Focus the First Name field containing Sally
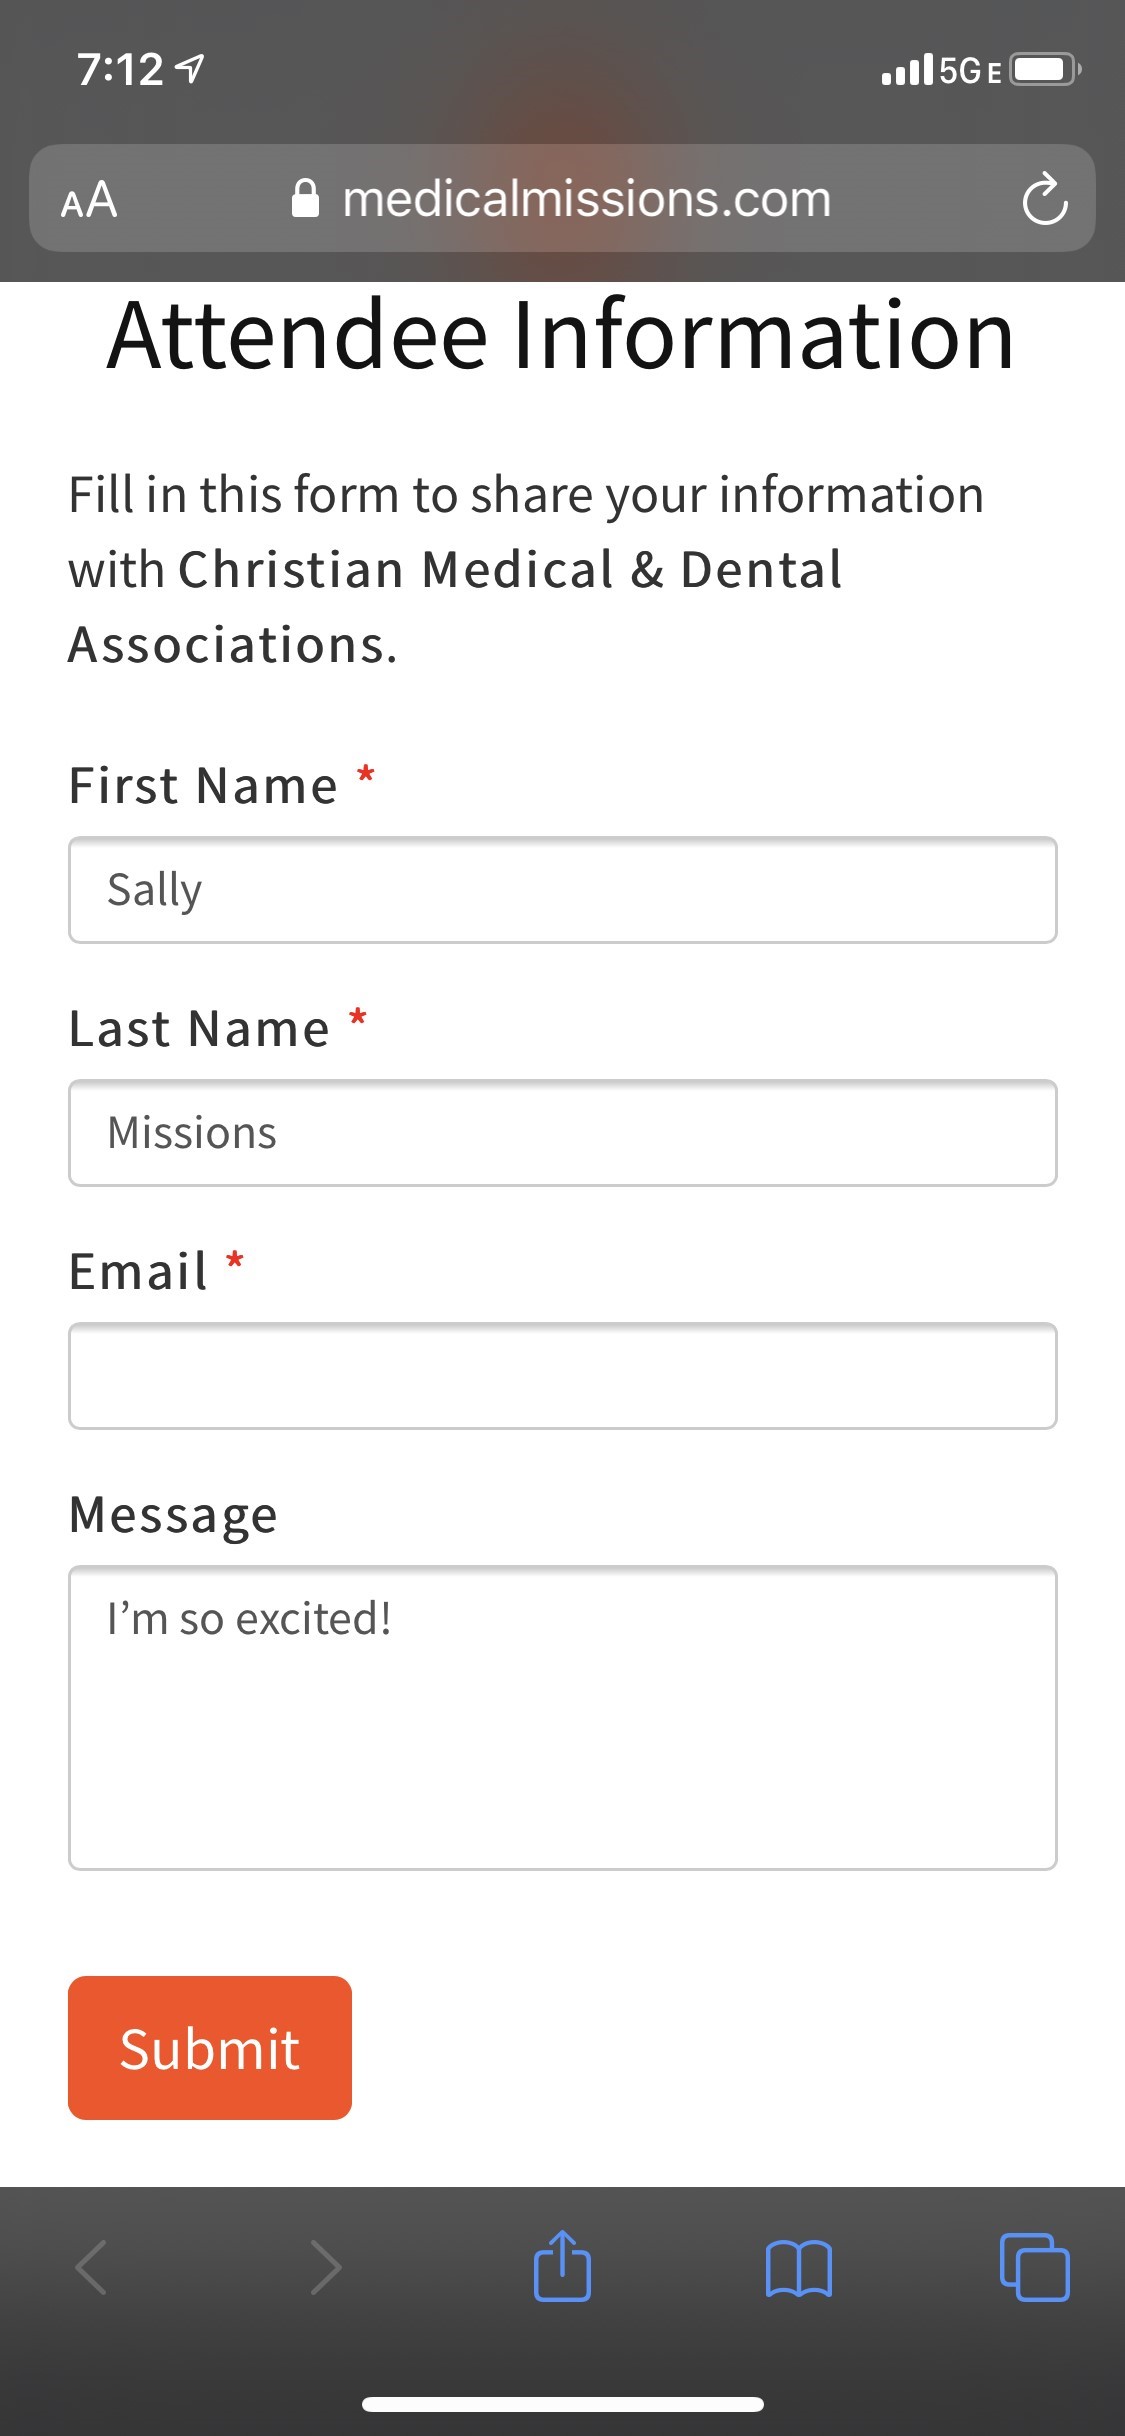The width and height of the screenshot is (1125, 2436). (x=562, y=890)
